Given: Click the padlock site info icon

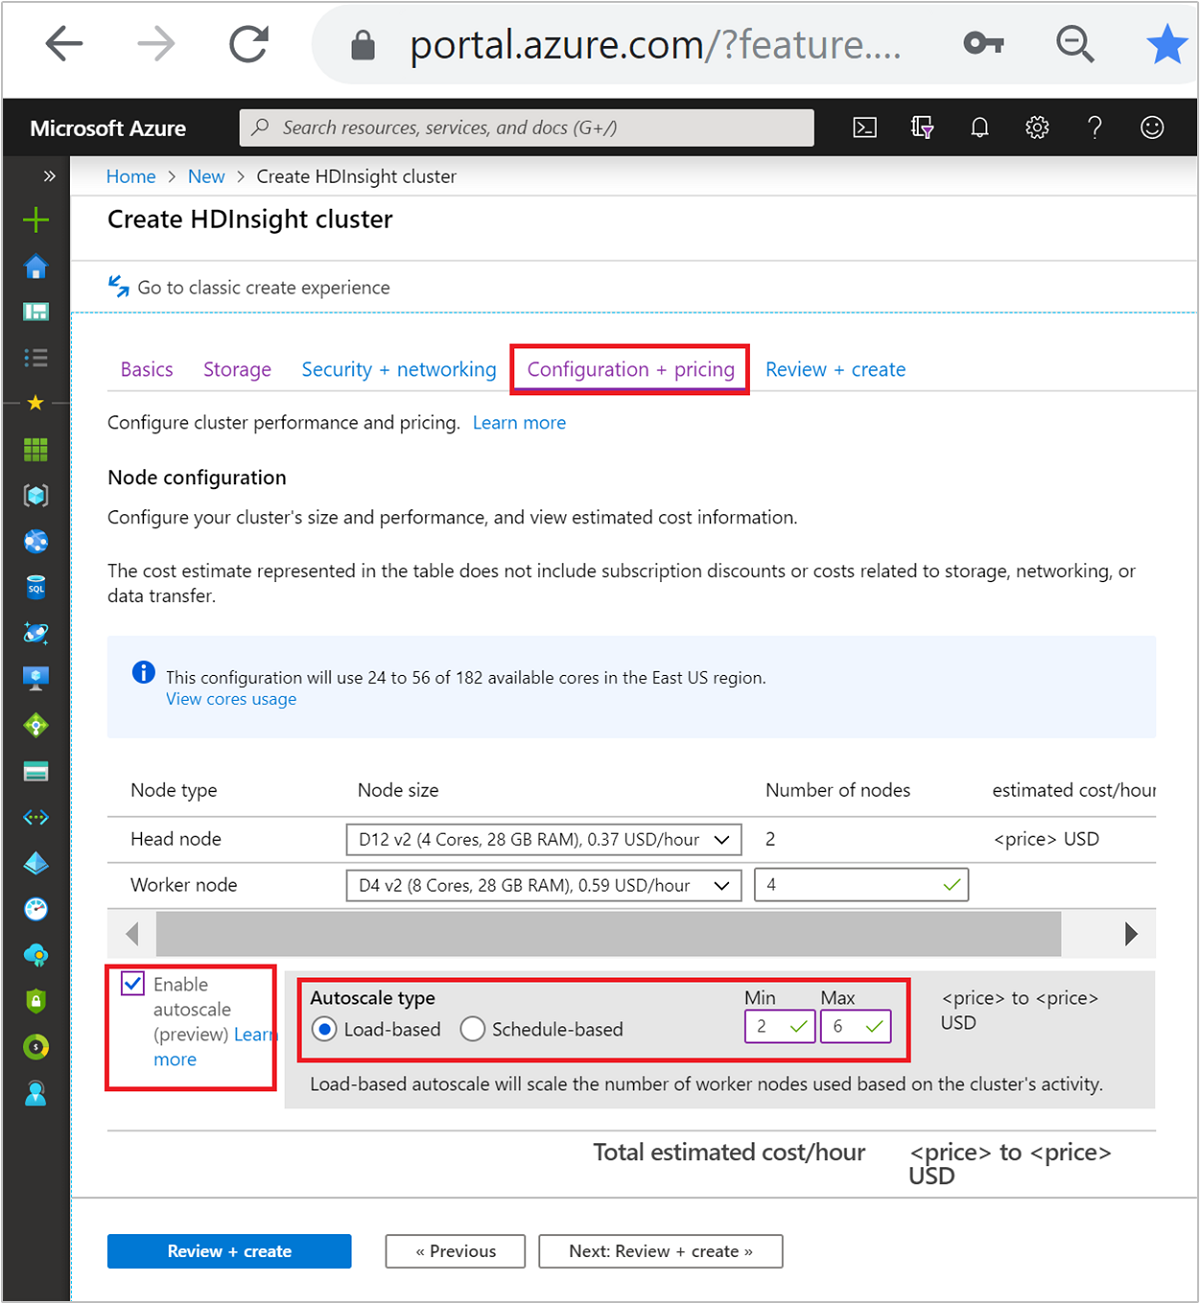Looking at the screenshot, I should point(363,45).
